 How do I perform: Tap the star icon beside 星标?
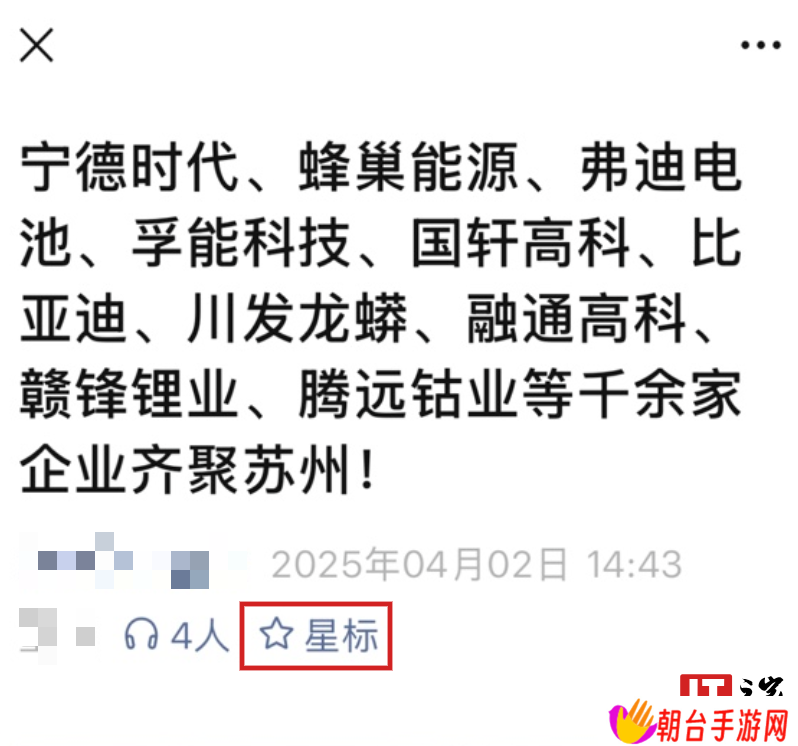pos(276,634)
